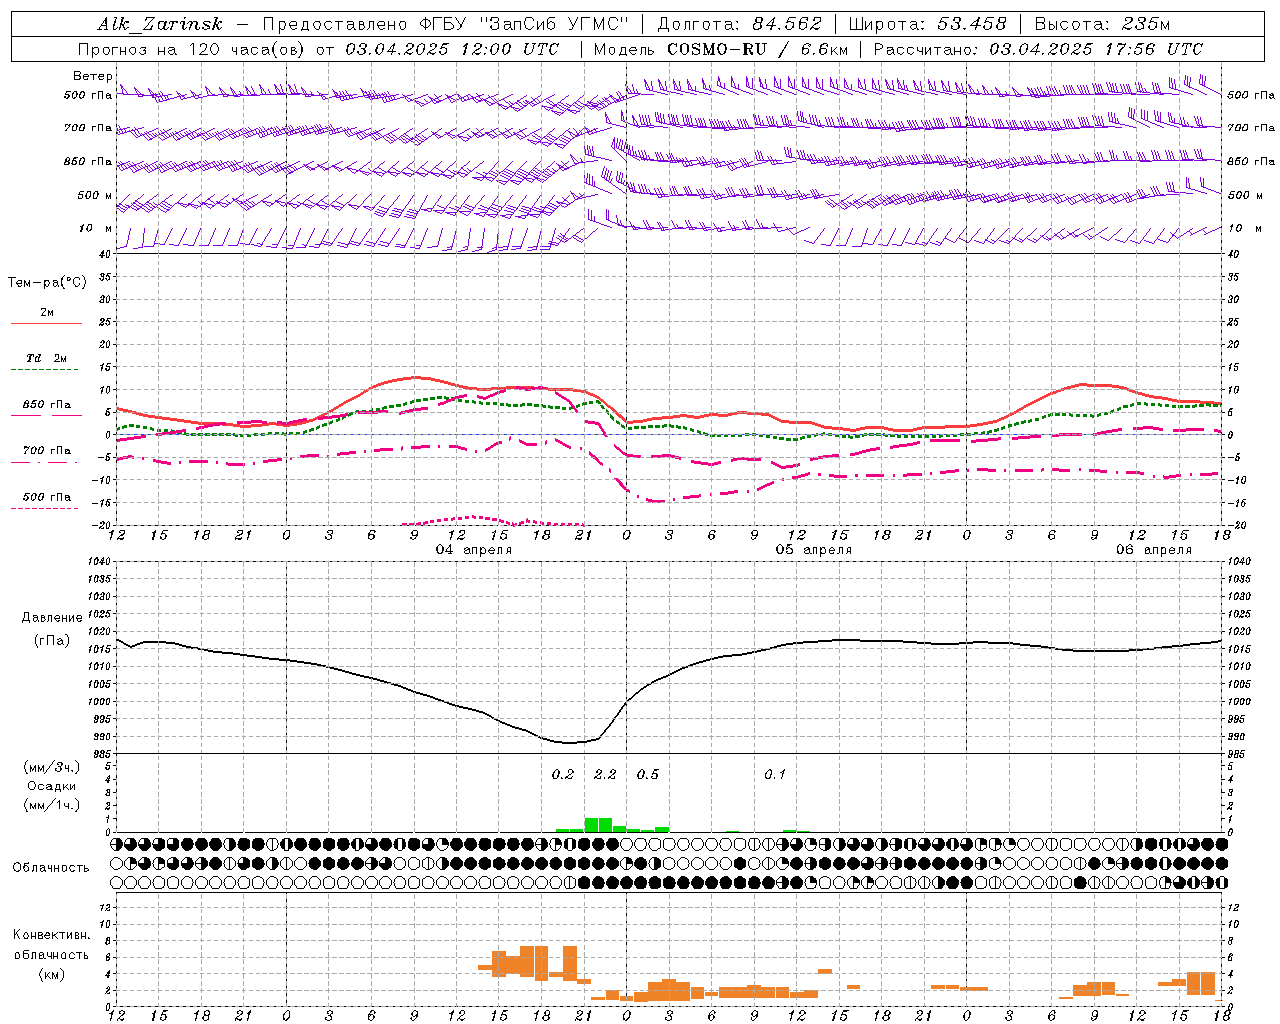Click the '0.1' precipitation amount

(775, 774)
